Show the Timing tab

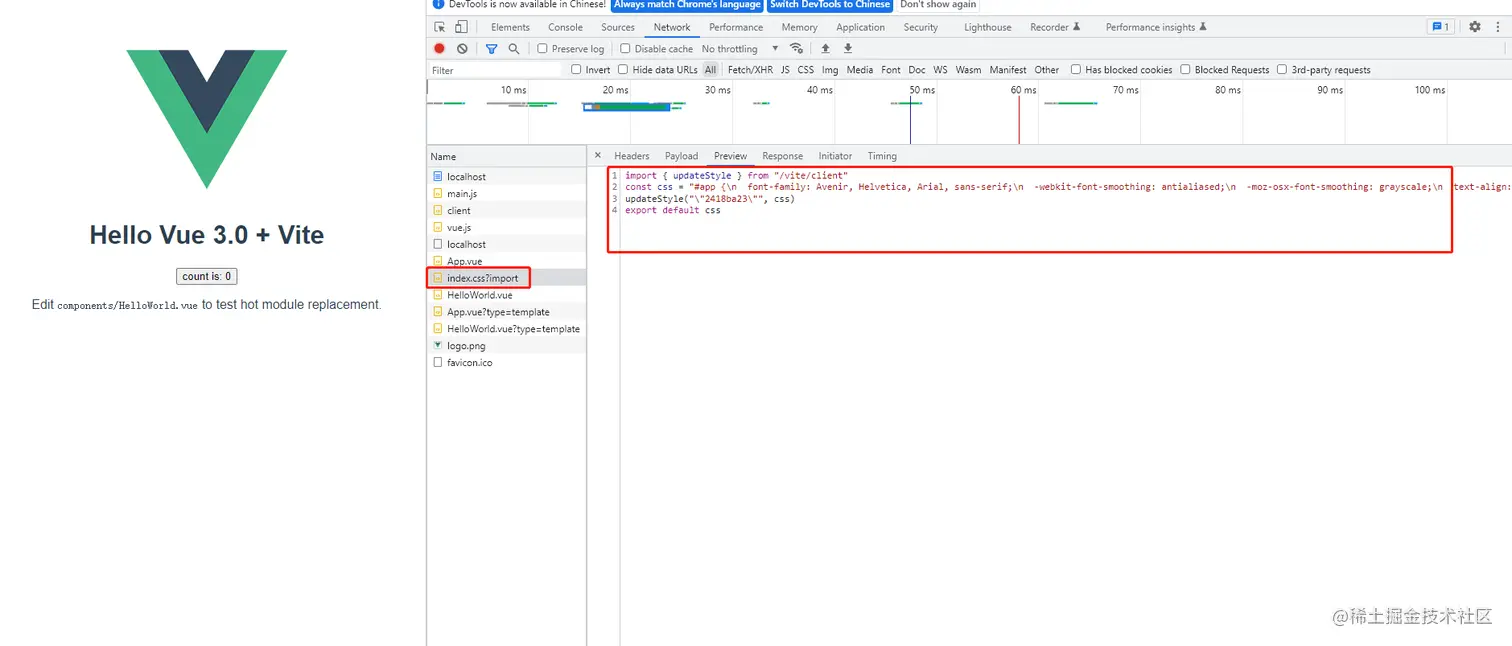coord(882,155)
